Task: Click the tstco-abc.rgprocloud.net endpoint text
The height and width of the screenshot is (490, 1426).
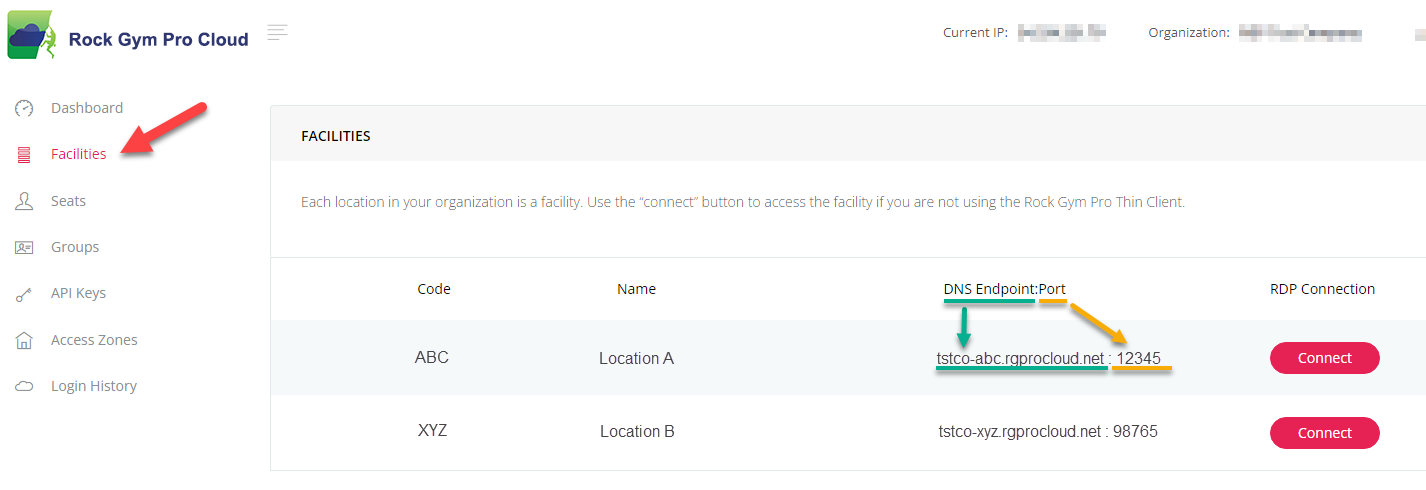Action: click(1021, 358)
